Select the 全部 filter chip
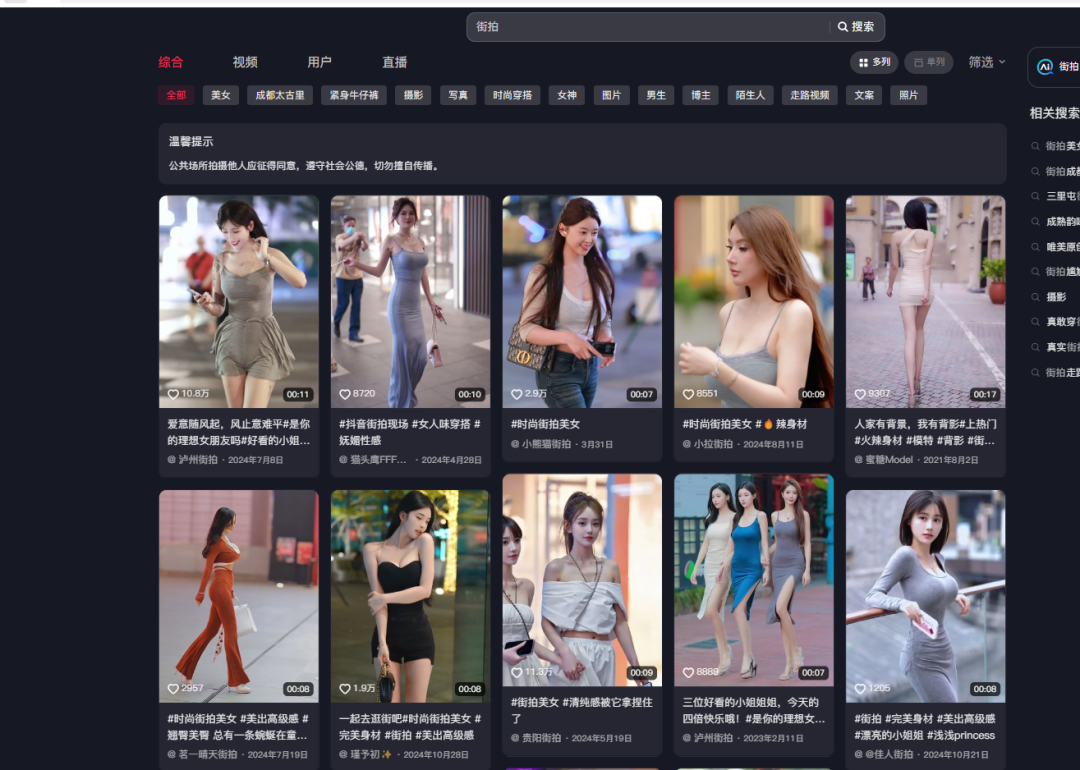Screen dimensions: 1080x770 click(x=176, y=95)
